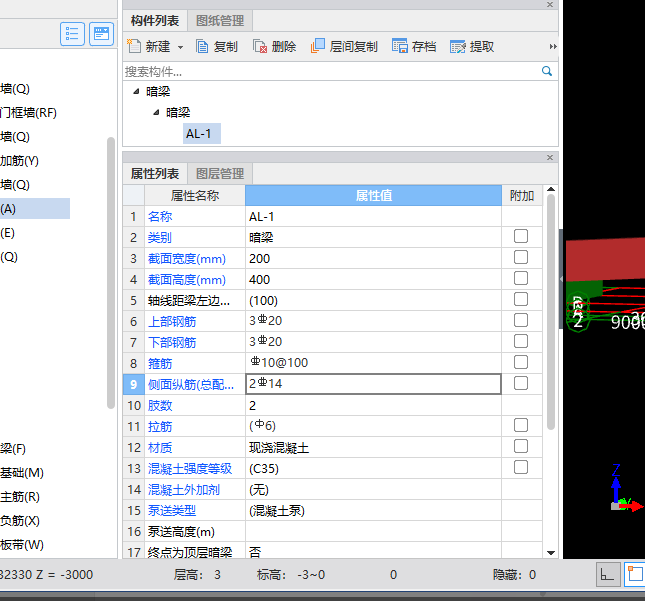Click the panel view icon beside list view
Screen dimensions: 645x601
[x=101, y=34]
